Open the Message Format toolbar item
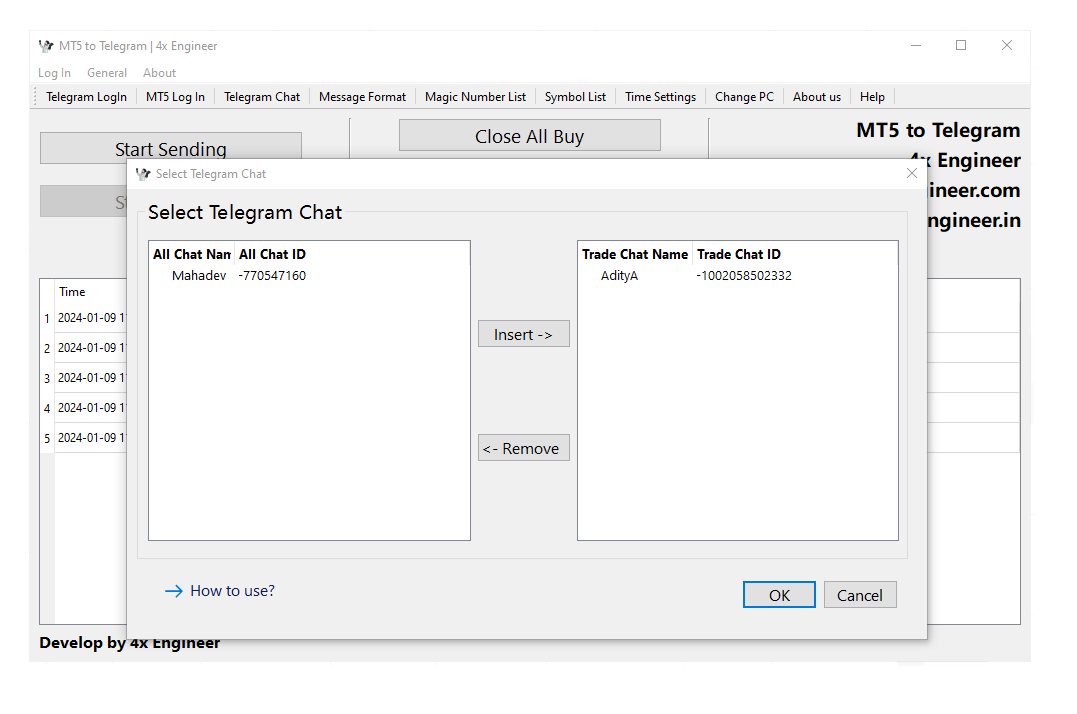Viewport: 1077px width, 714px height. 362,97
